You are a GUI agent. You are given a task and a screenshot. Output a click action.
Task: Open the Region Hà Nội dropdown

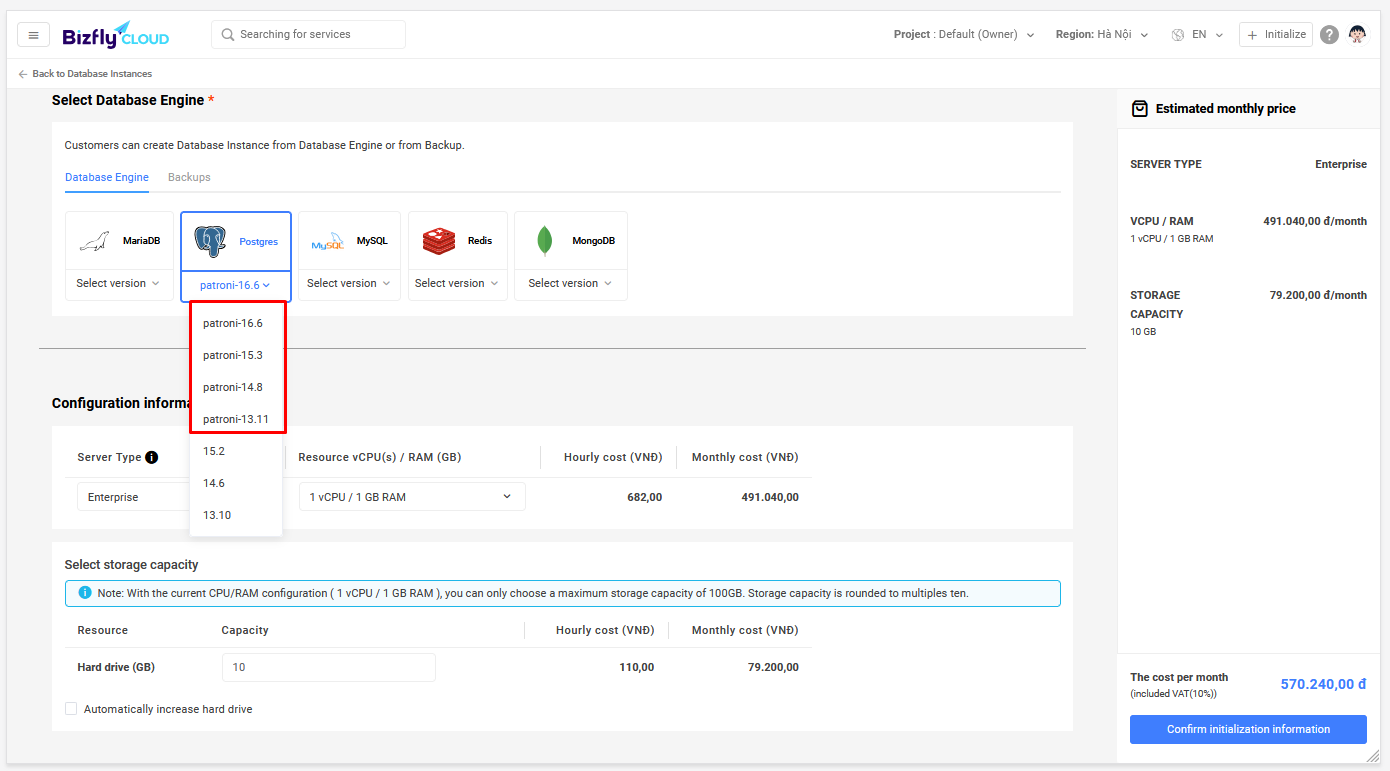pos(1102,34)
